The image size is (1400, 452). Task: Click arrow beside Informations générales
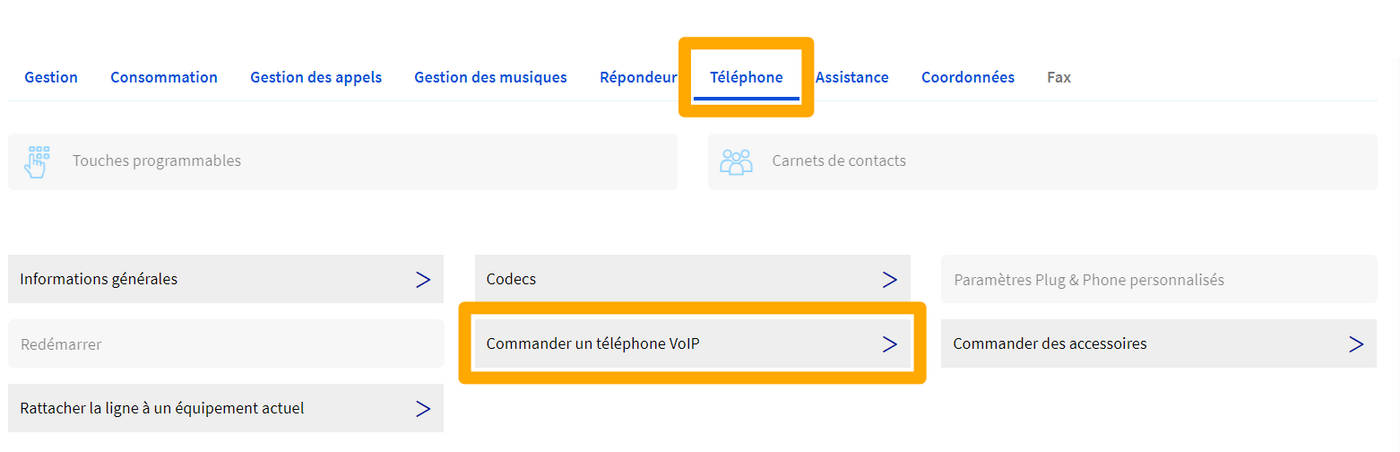(423, 279)
